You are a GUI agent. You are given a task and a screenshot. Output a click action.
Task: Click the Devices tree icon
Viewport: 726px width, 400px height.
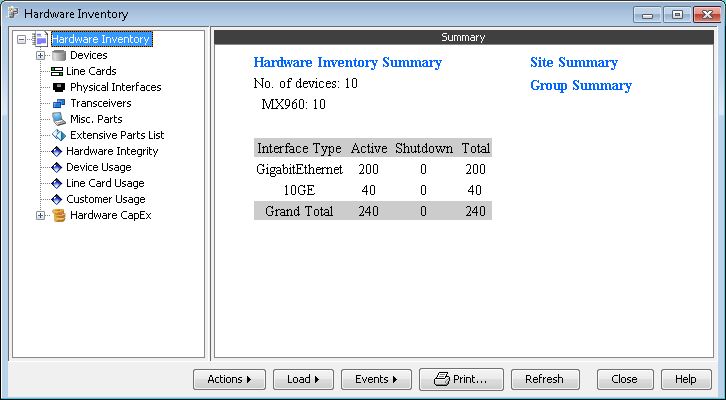pos(58,55)
